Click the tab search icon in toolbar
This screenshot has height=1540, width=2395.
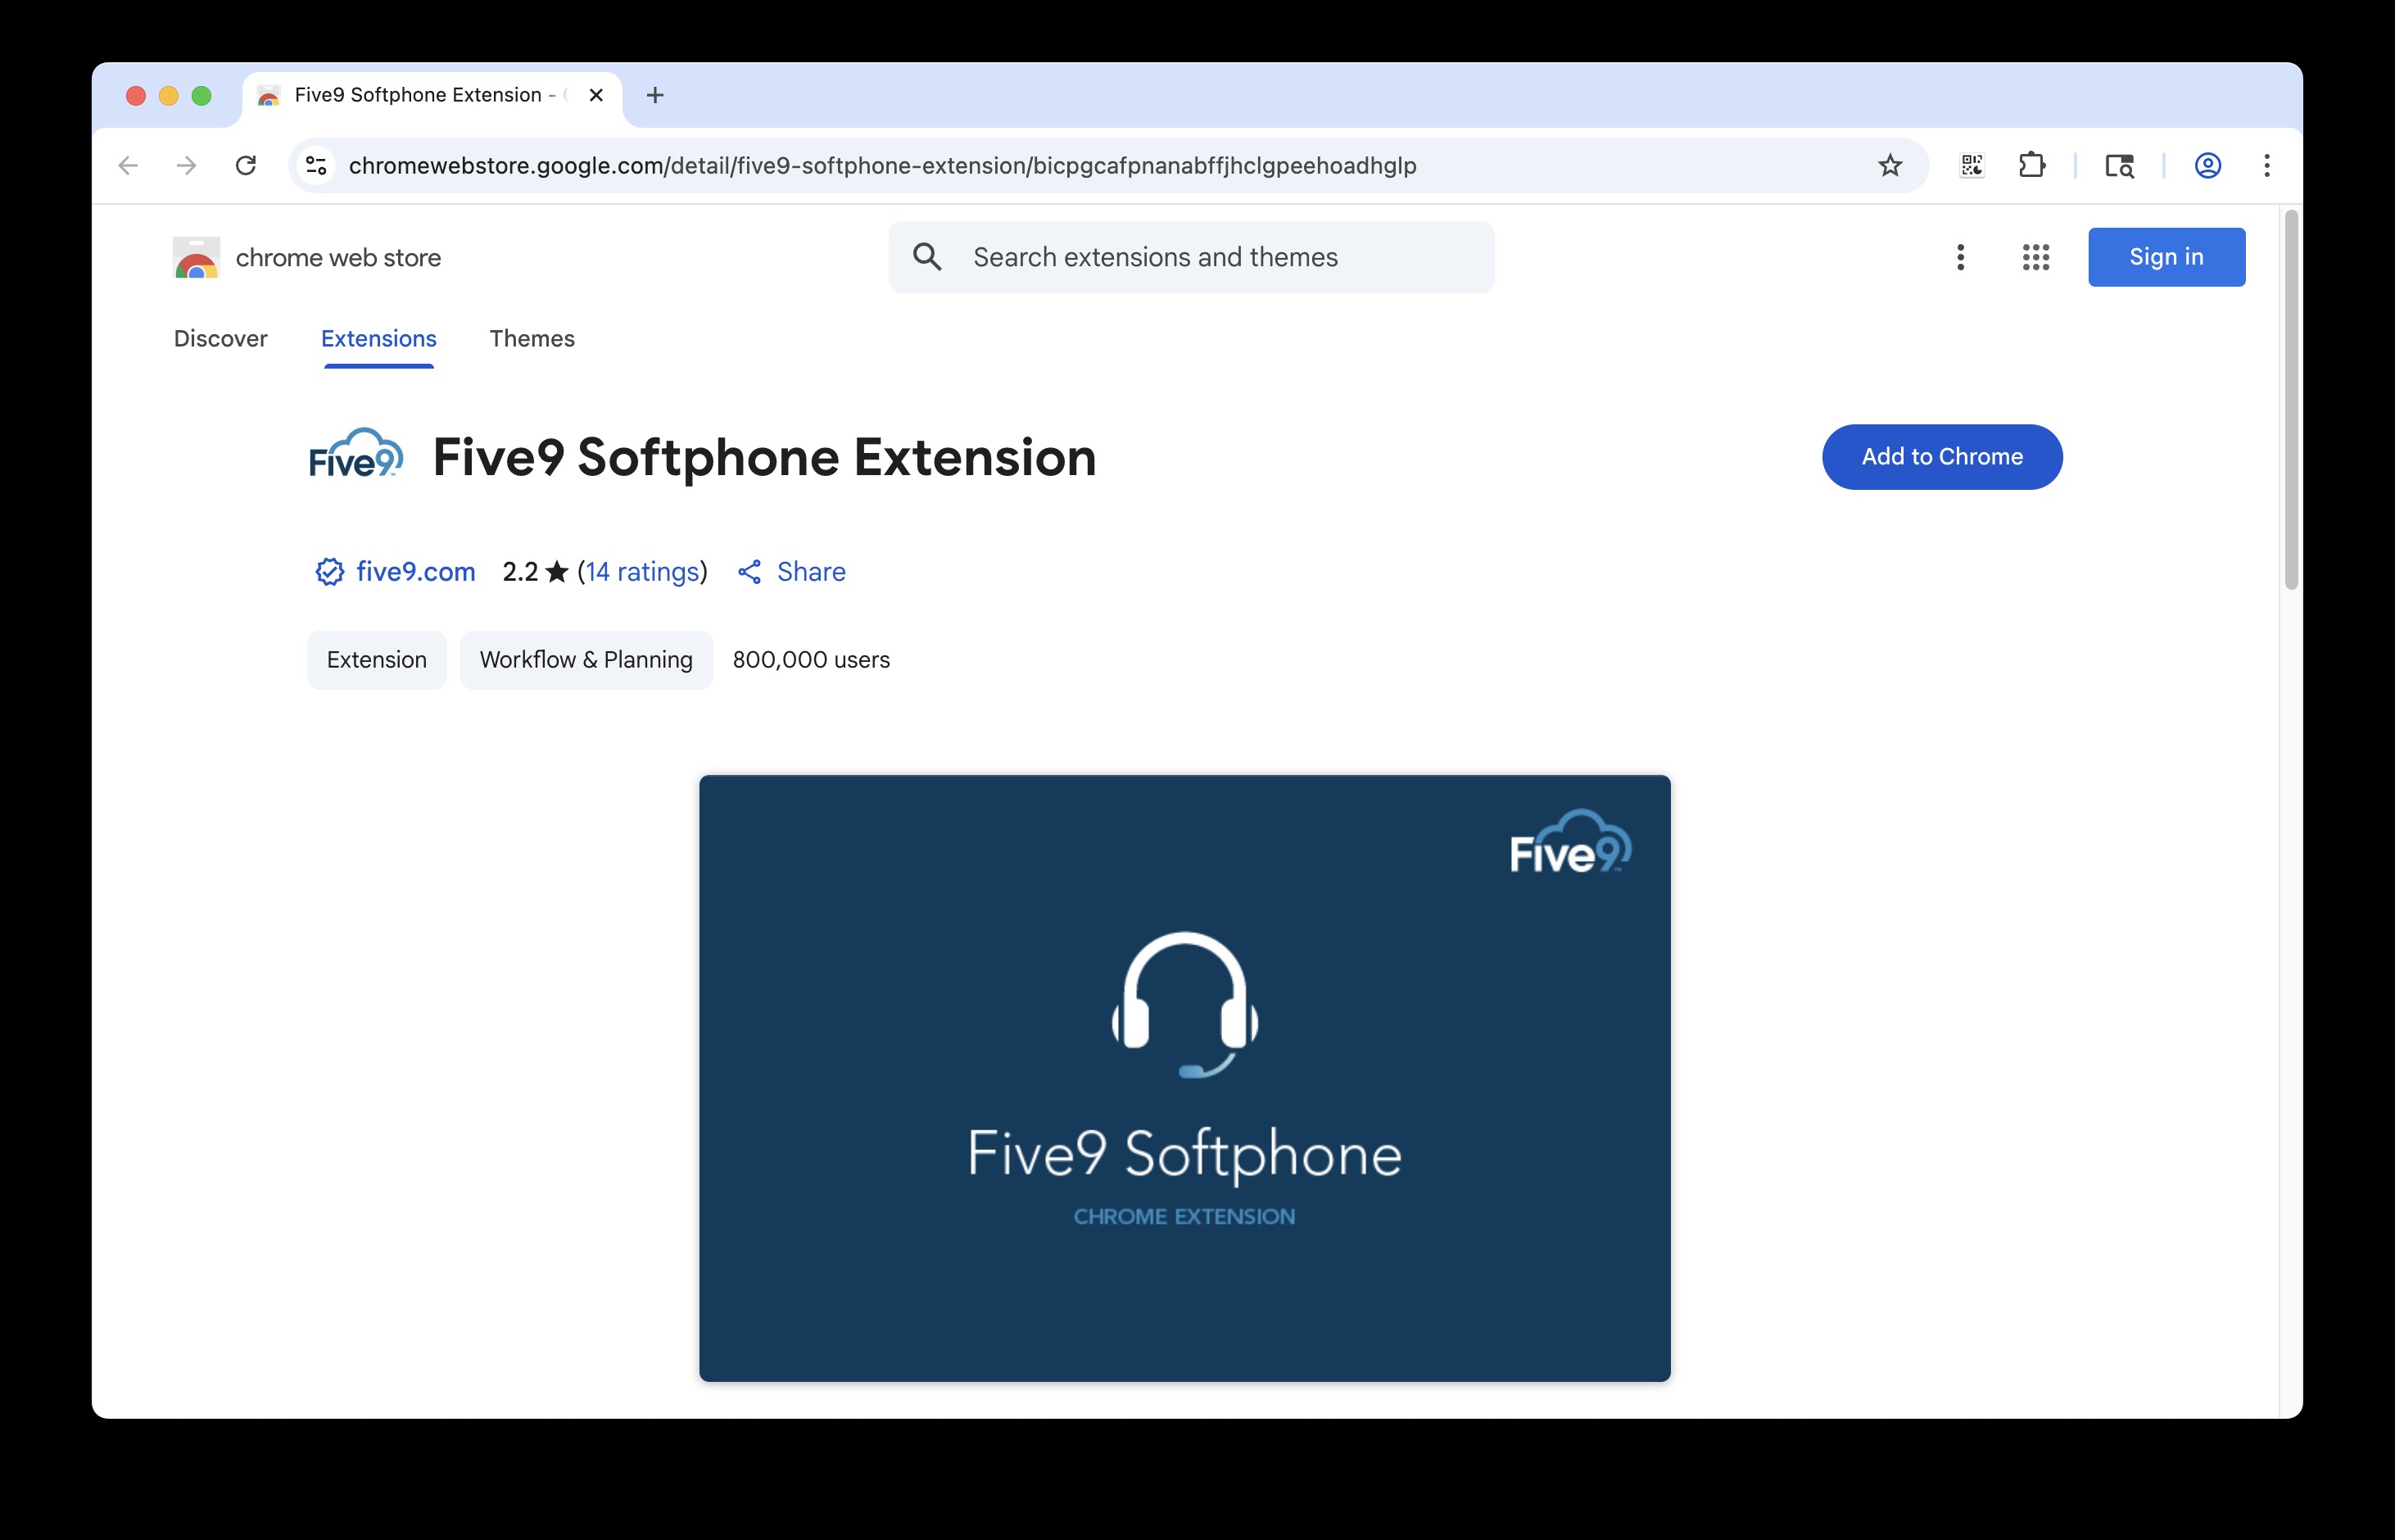point(2119,165)
